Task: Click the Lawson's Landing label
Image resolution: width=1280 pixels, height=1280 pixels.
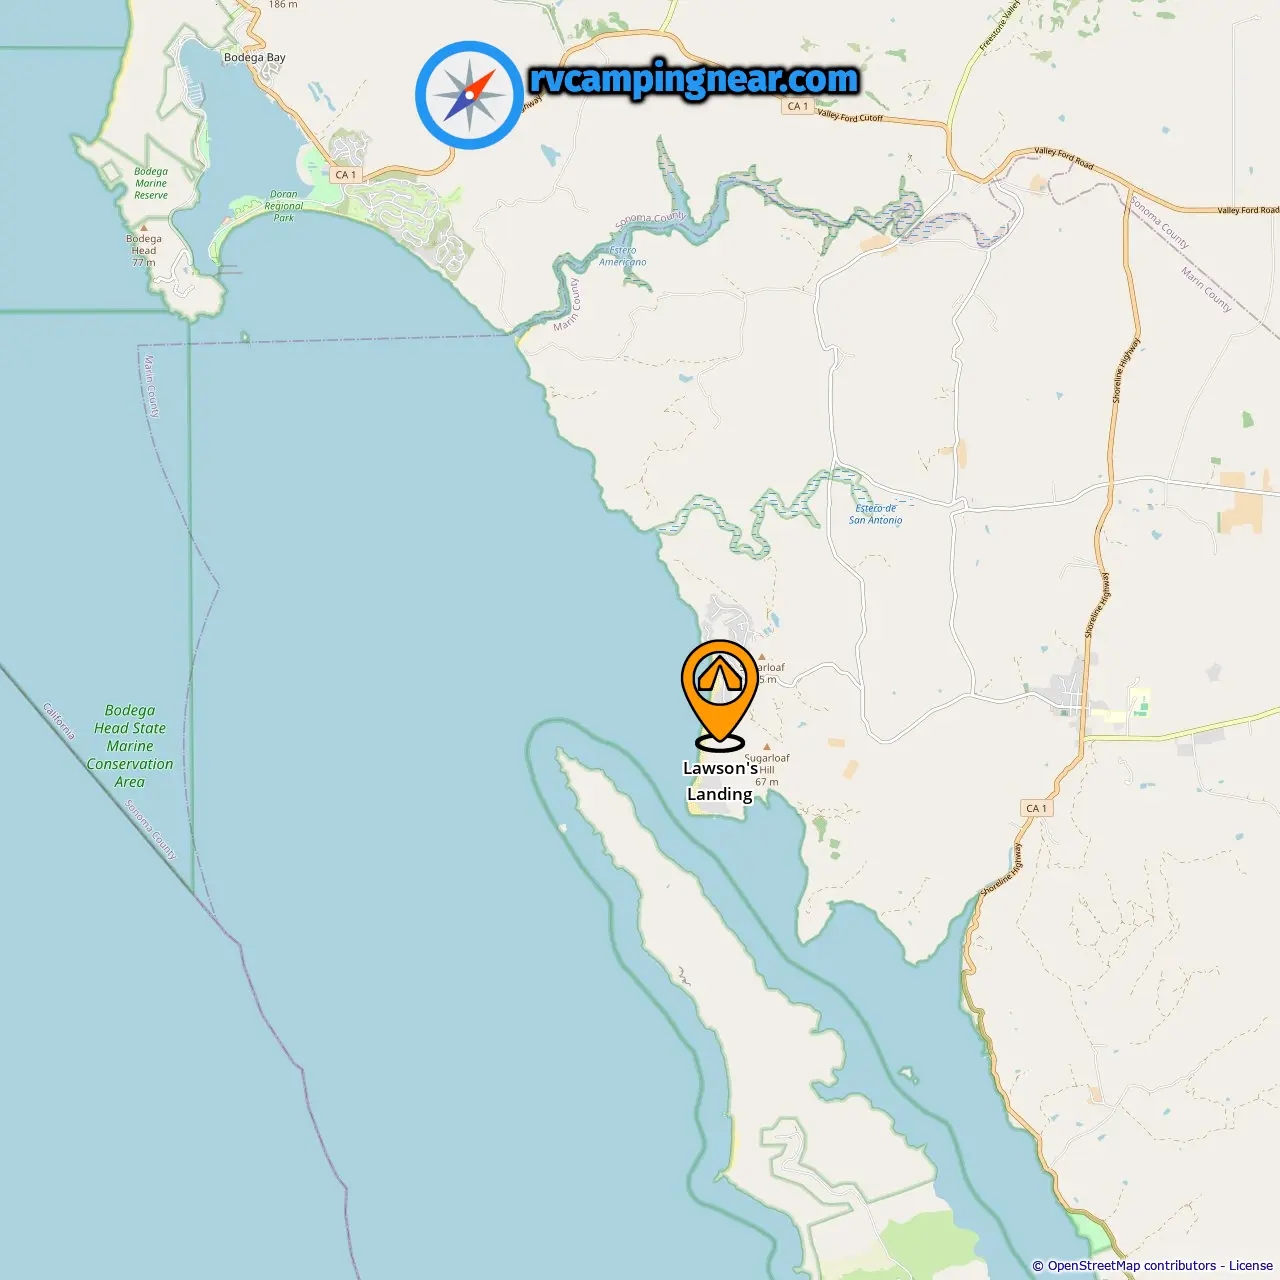Action: 720,781
